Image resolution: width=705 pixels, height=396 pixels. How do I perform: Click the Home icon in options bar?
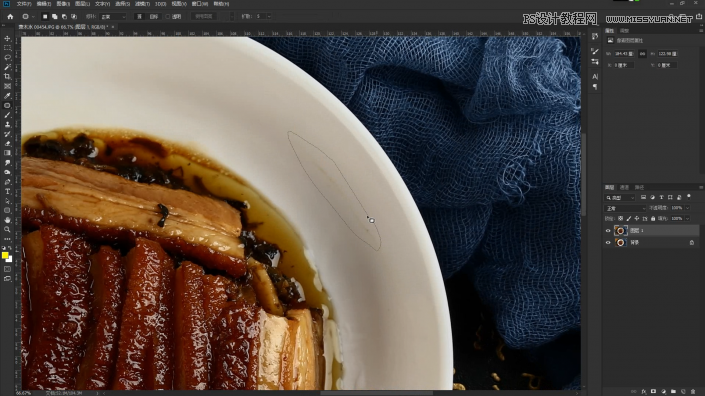10,16
